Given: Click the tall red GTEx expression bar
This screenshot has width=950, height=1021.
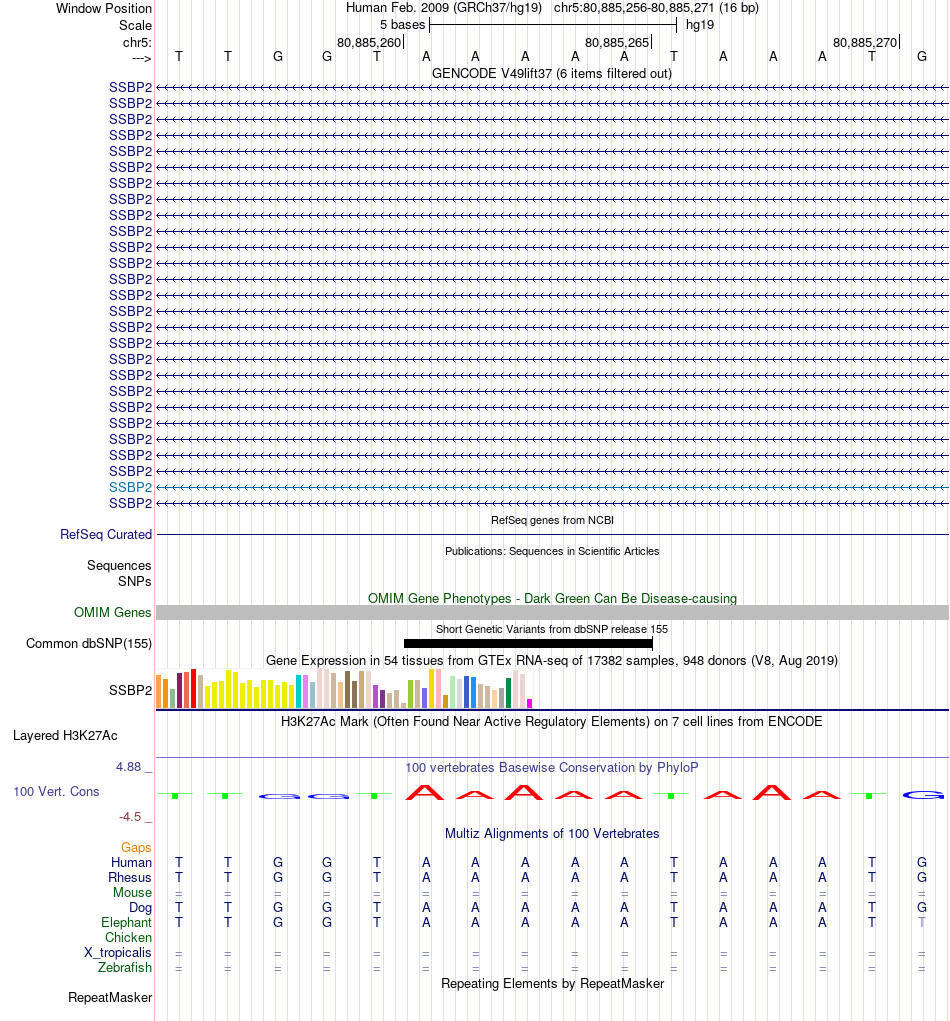Looking at the screenshot, I should pos(193,688).
